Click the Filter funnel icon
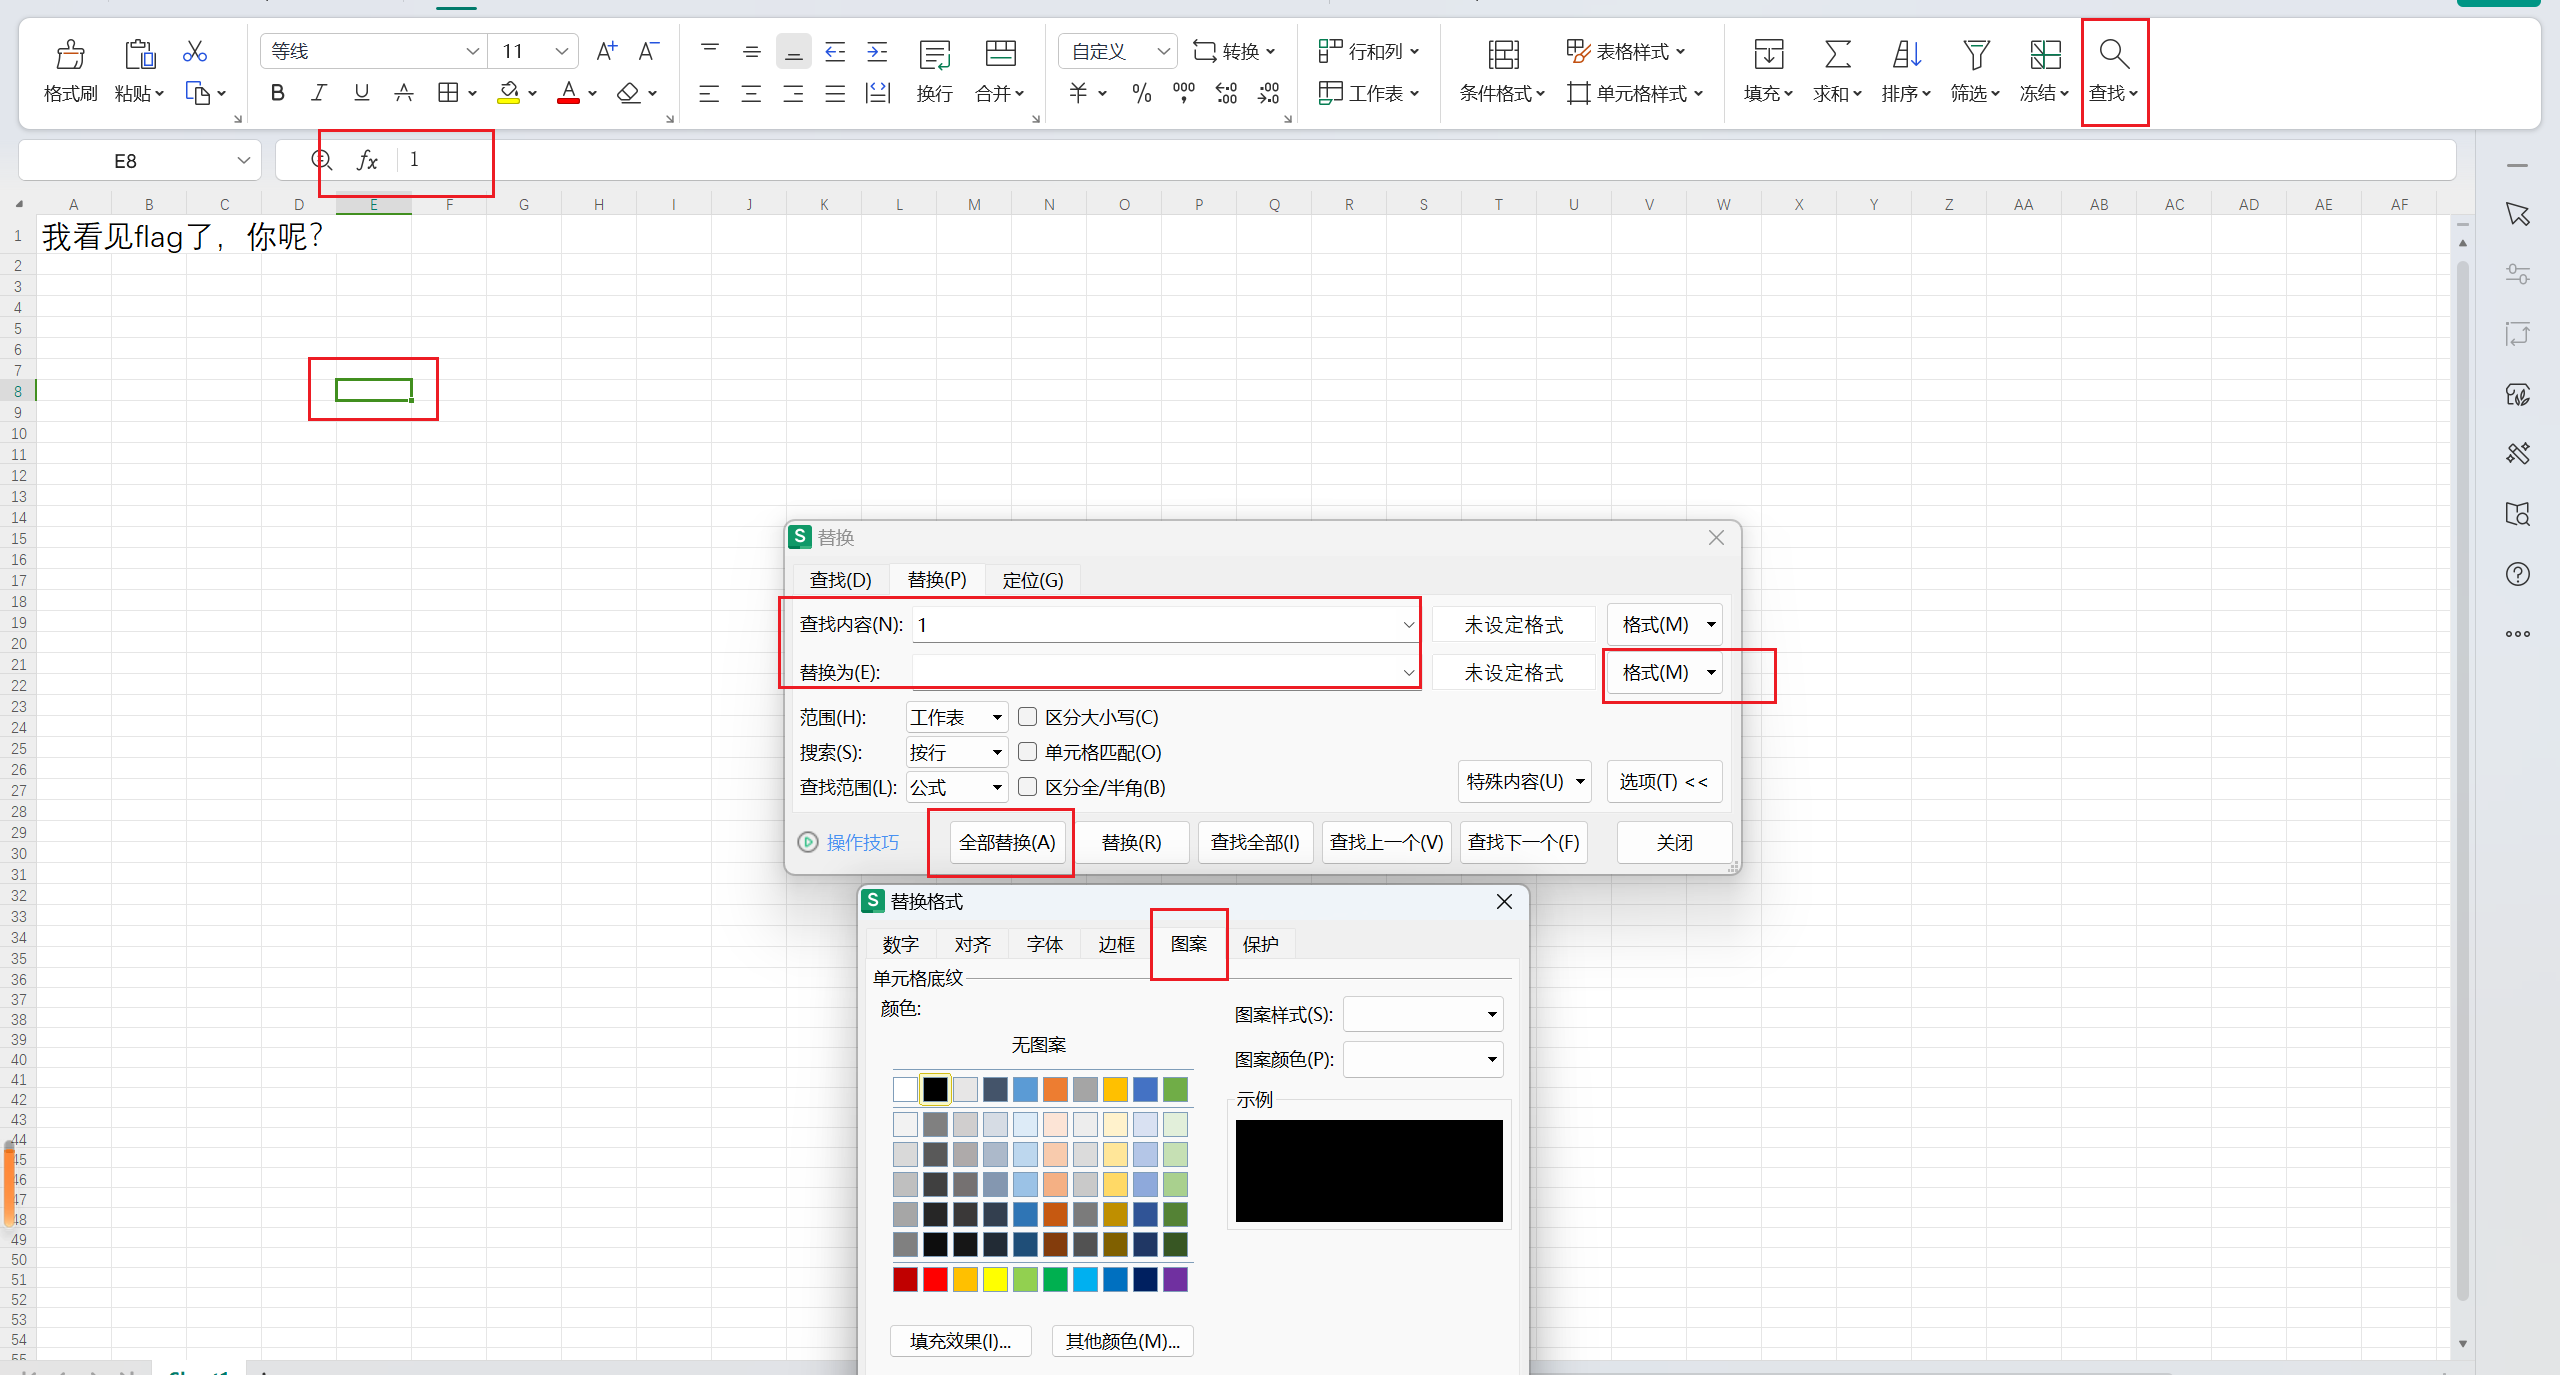2560x1375 pixels. (x=1975, y=53)
